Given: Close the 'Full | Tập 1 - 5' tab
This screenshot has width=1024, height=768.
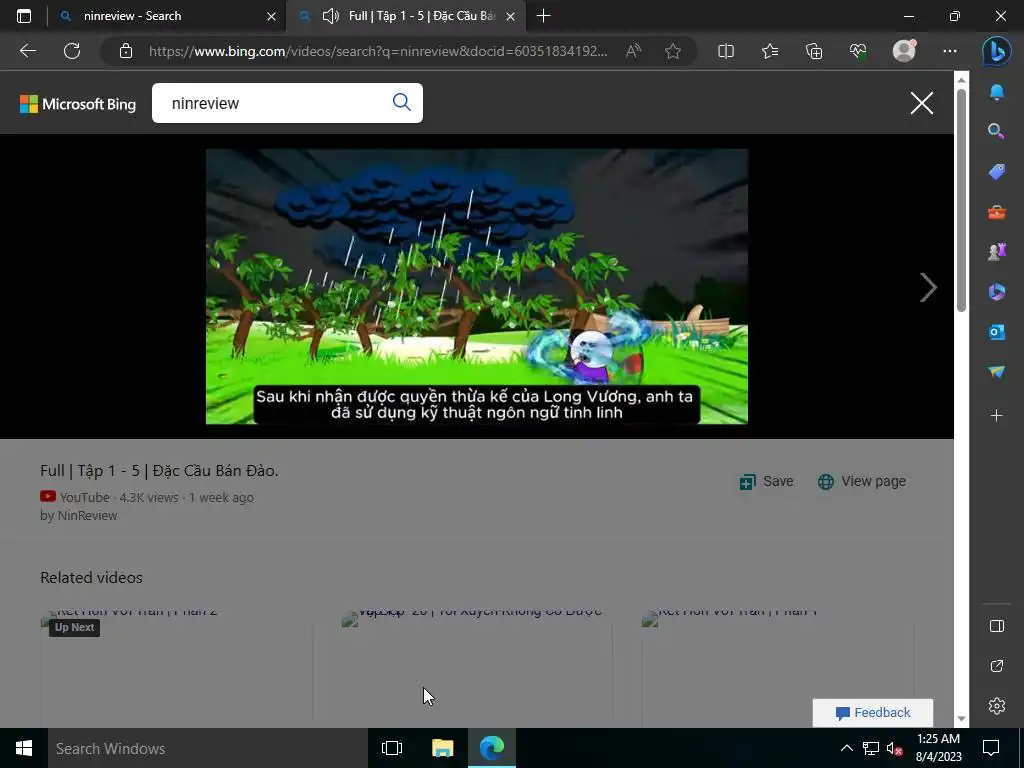Looking at the screenshot, I should click(511, 16).
